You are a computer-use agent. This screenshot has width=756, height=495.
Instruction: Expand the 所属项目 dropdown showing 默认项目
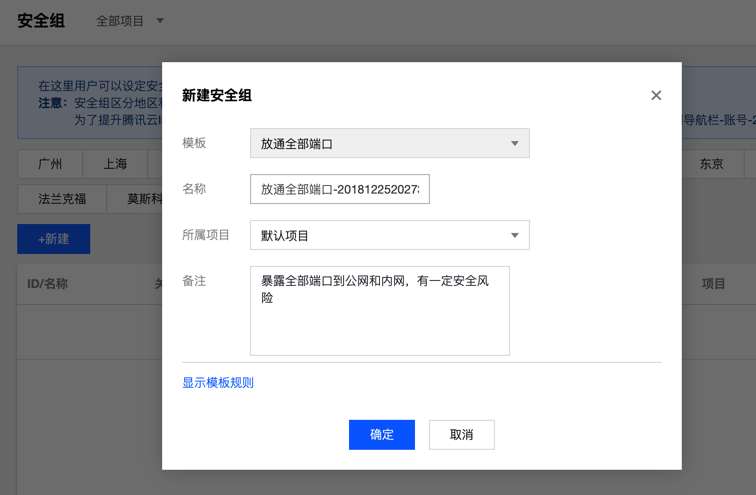coord(390,235)
